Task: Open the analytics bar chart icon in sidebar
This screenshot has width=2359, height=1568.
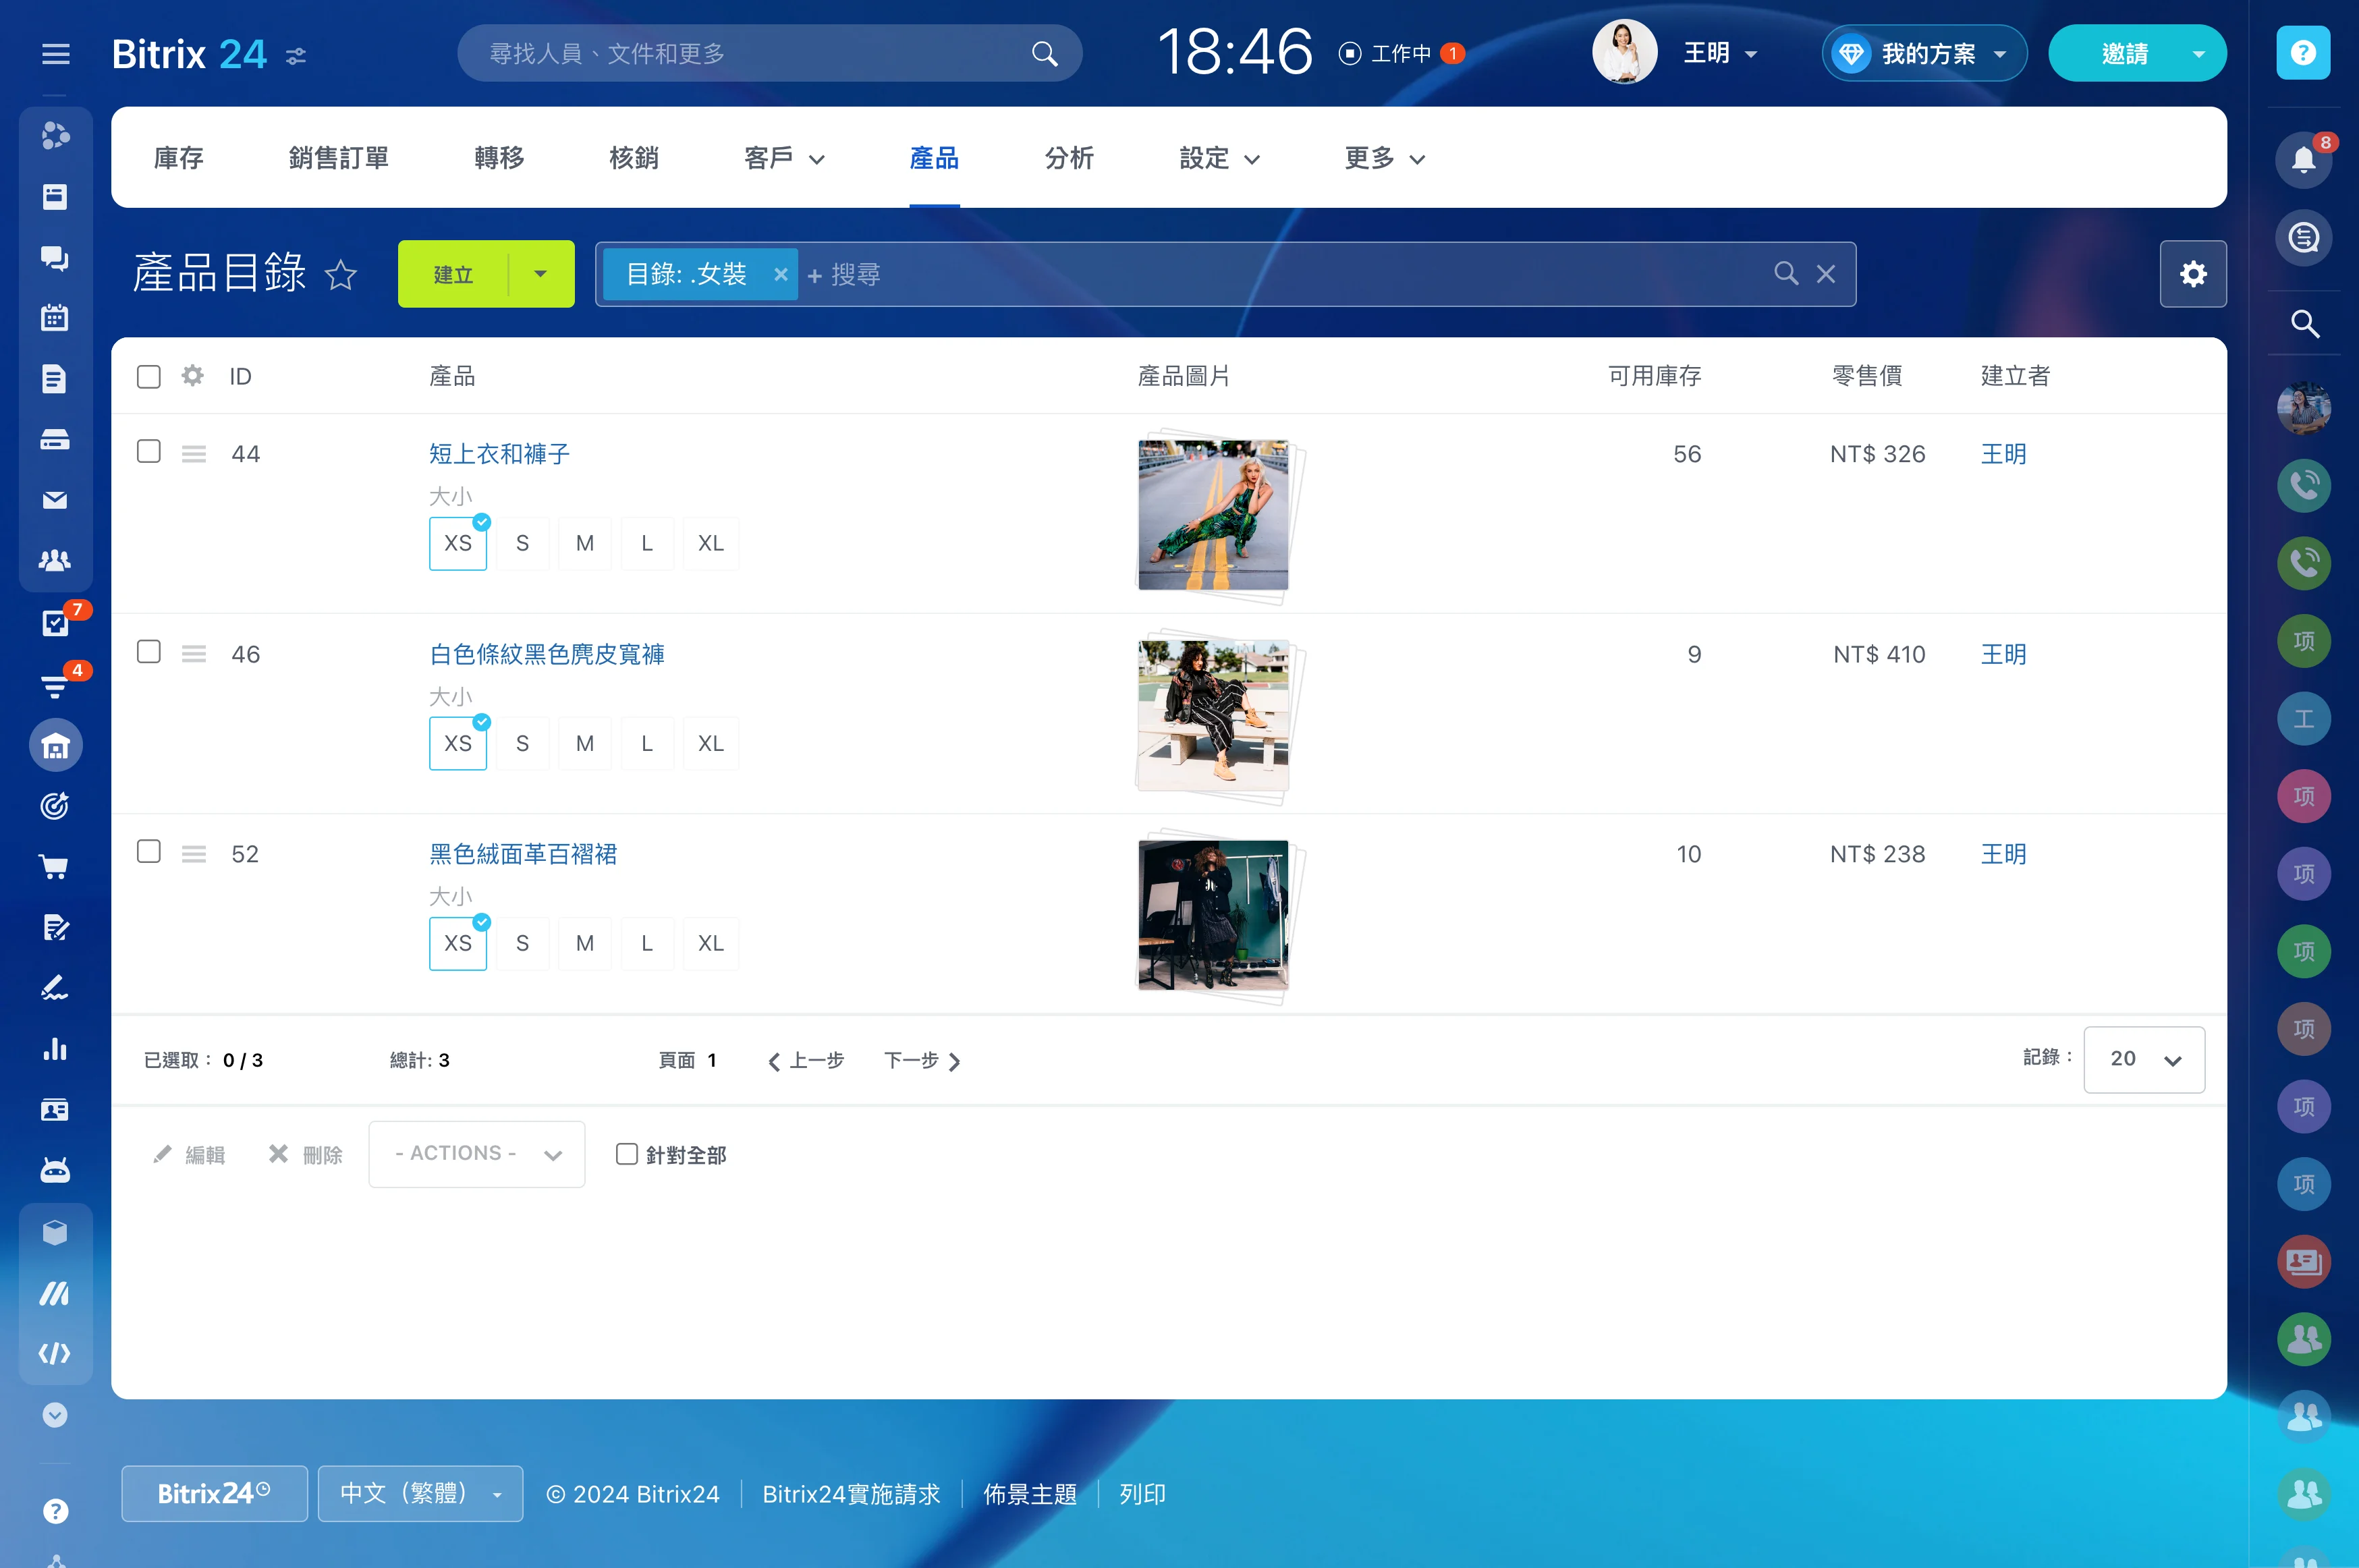Action: tap(55, 1049)
